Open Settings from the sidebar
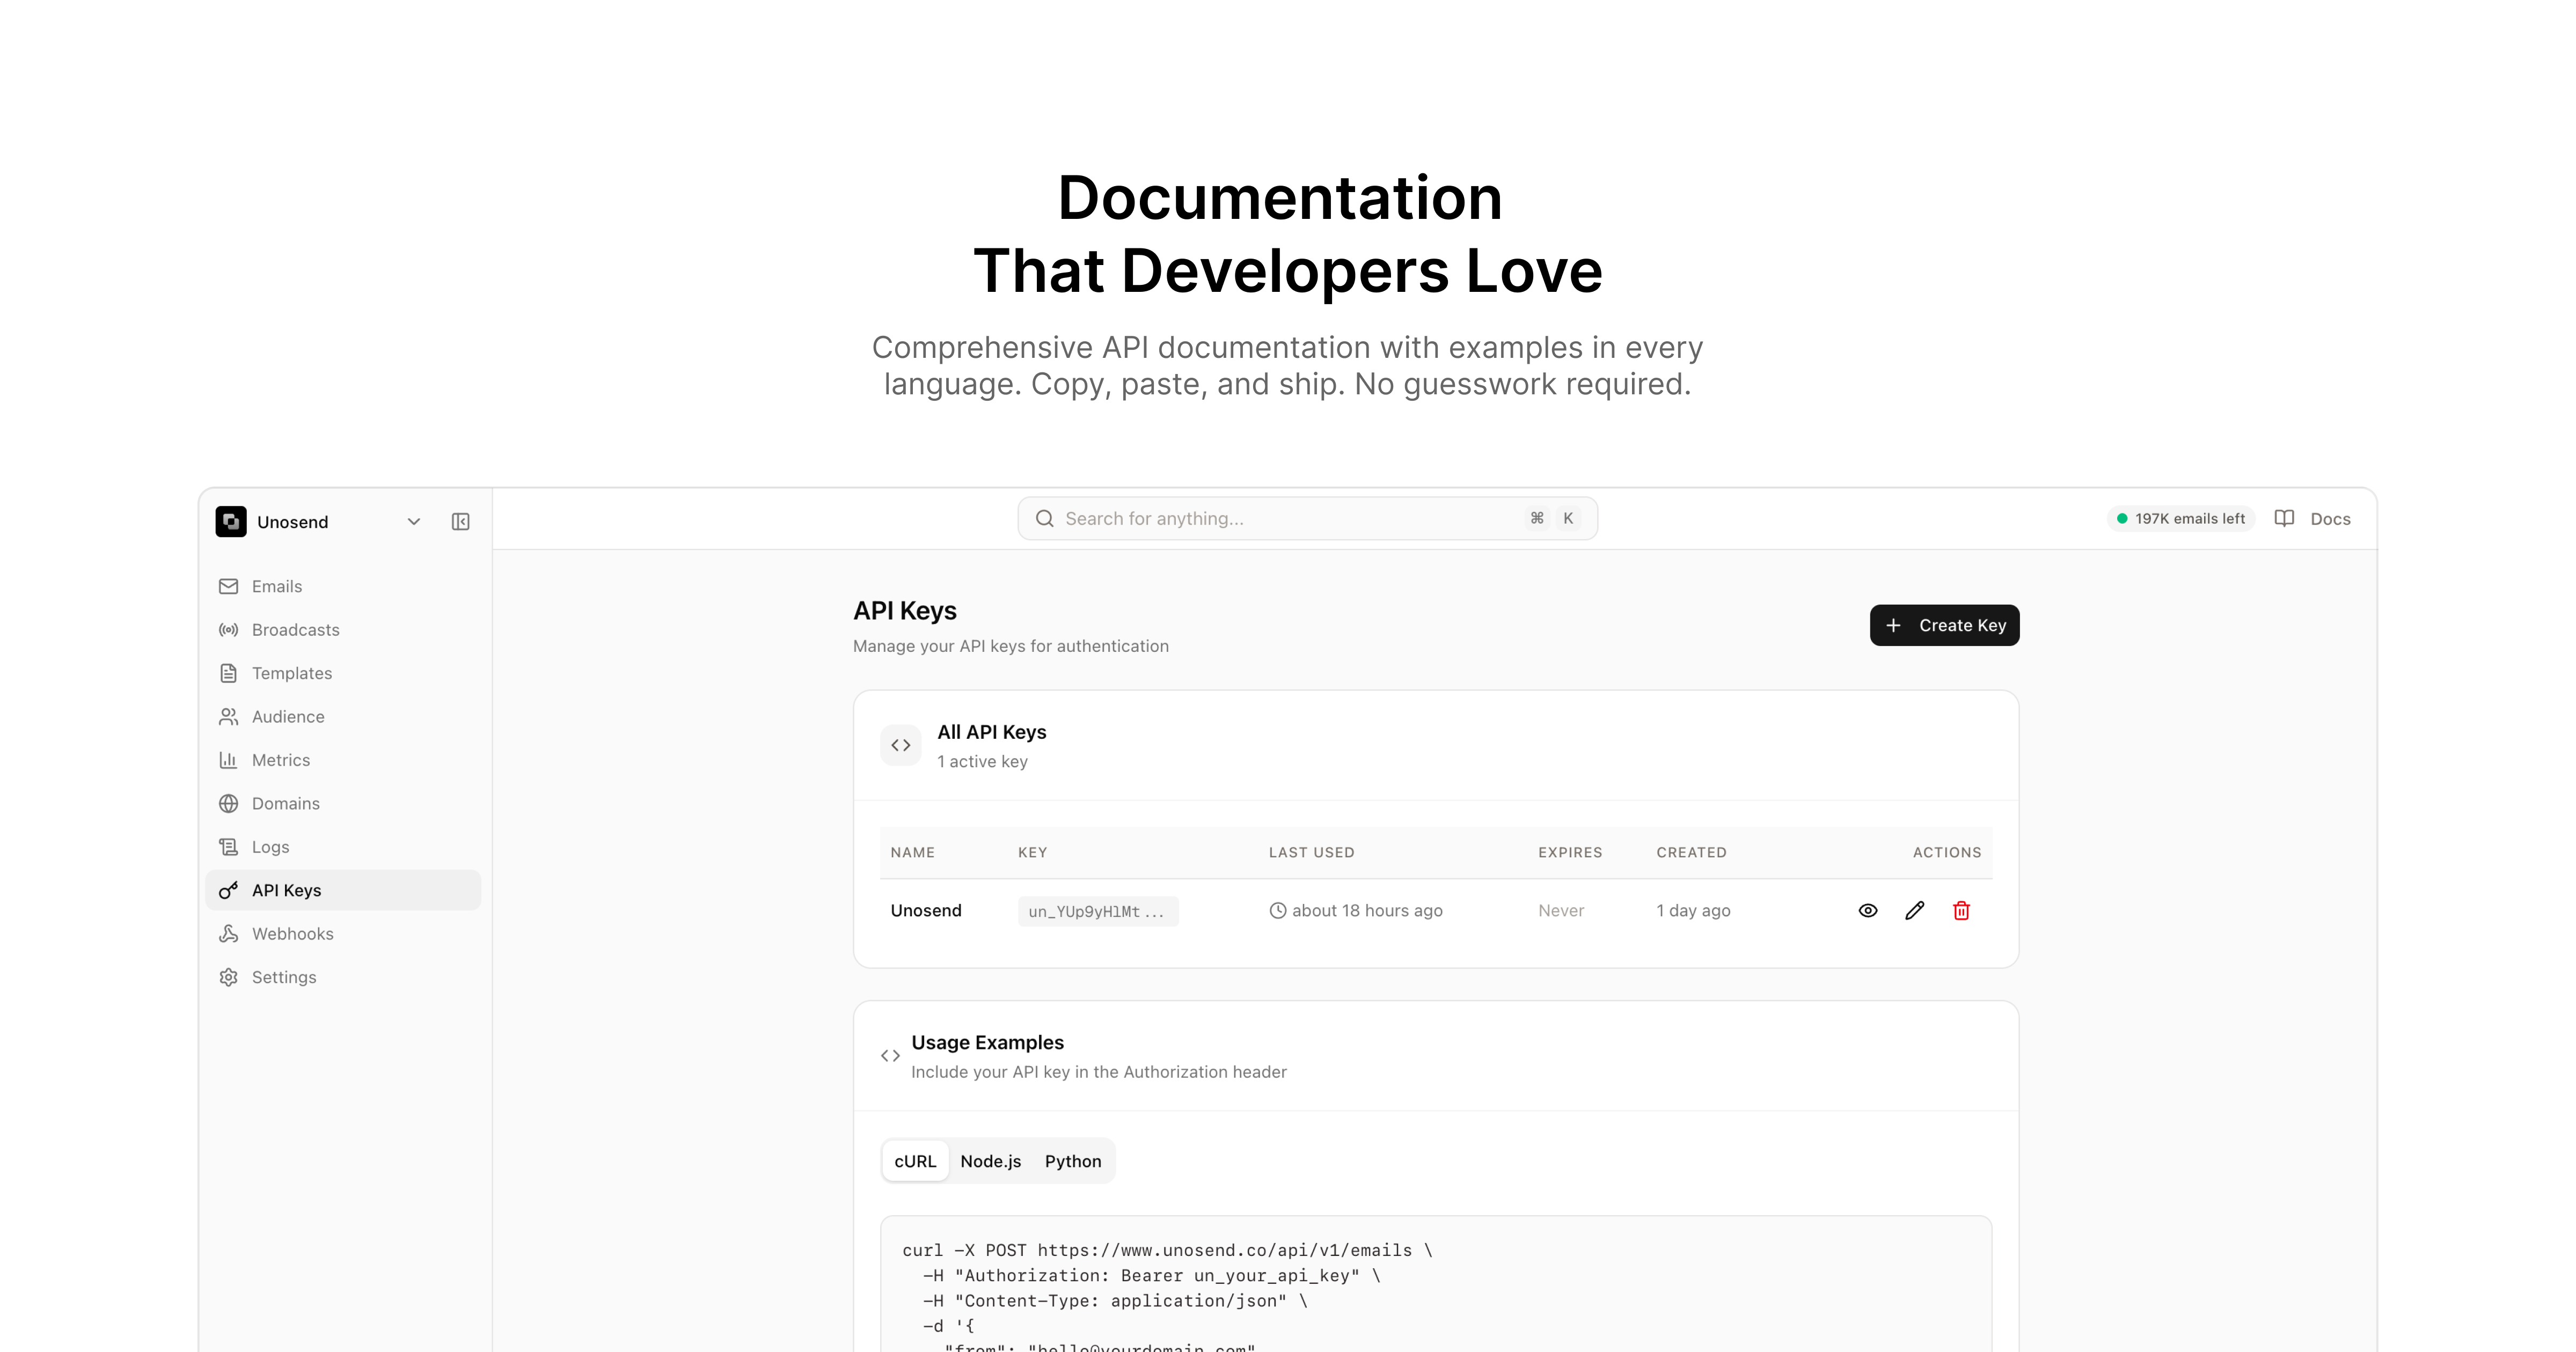 (x=284, y=977)
